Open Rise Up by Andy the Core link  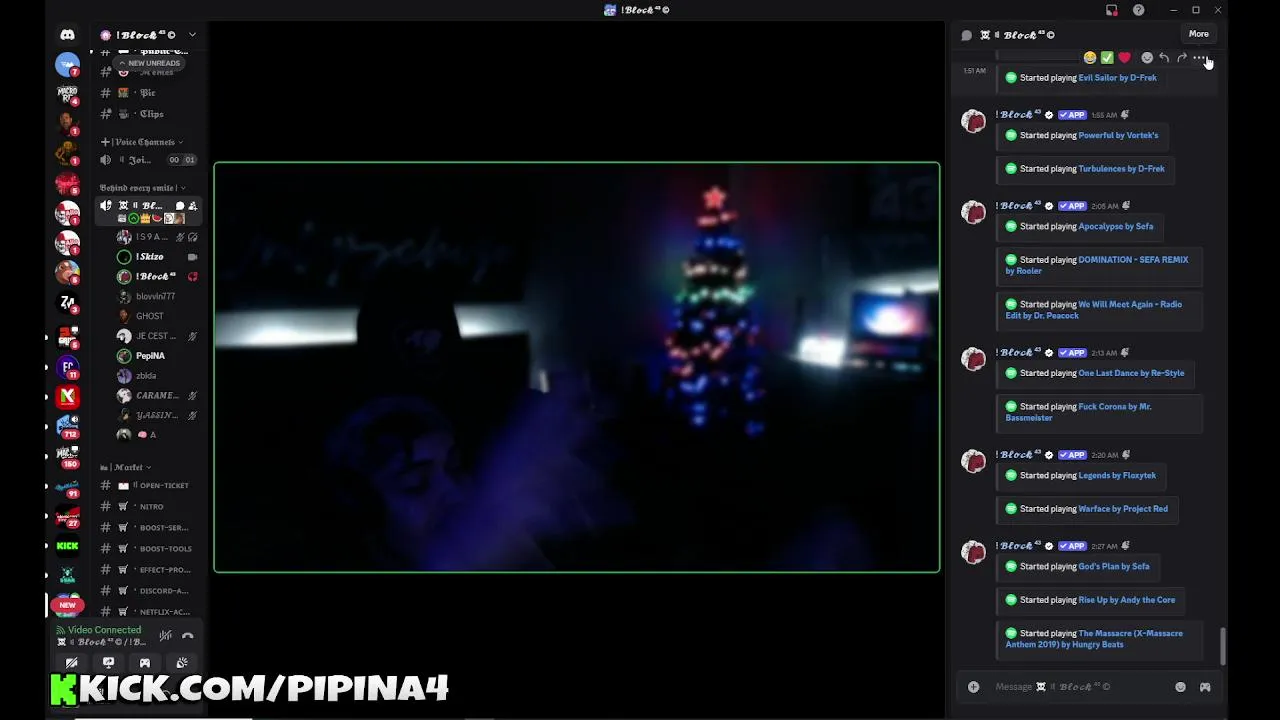click(x=1126, y=600)
